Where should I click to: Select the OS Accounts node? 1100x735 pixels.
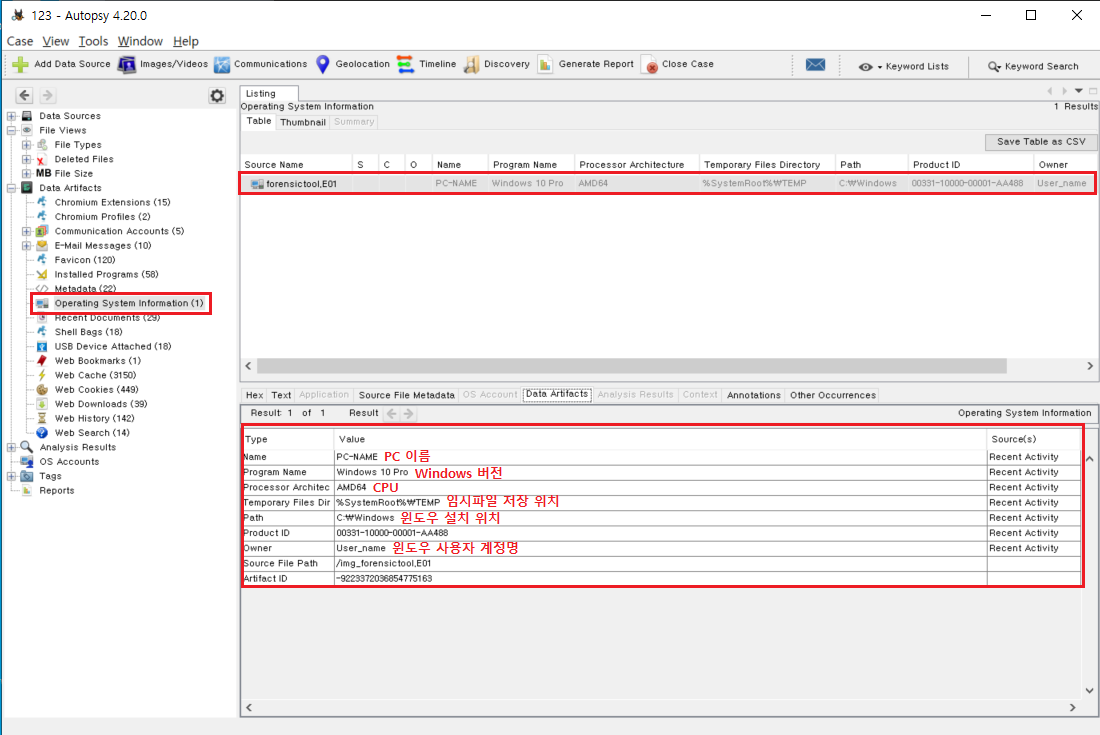click(x=69, y=461)
